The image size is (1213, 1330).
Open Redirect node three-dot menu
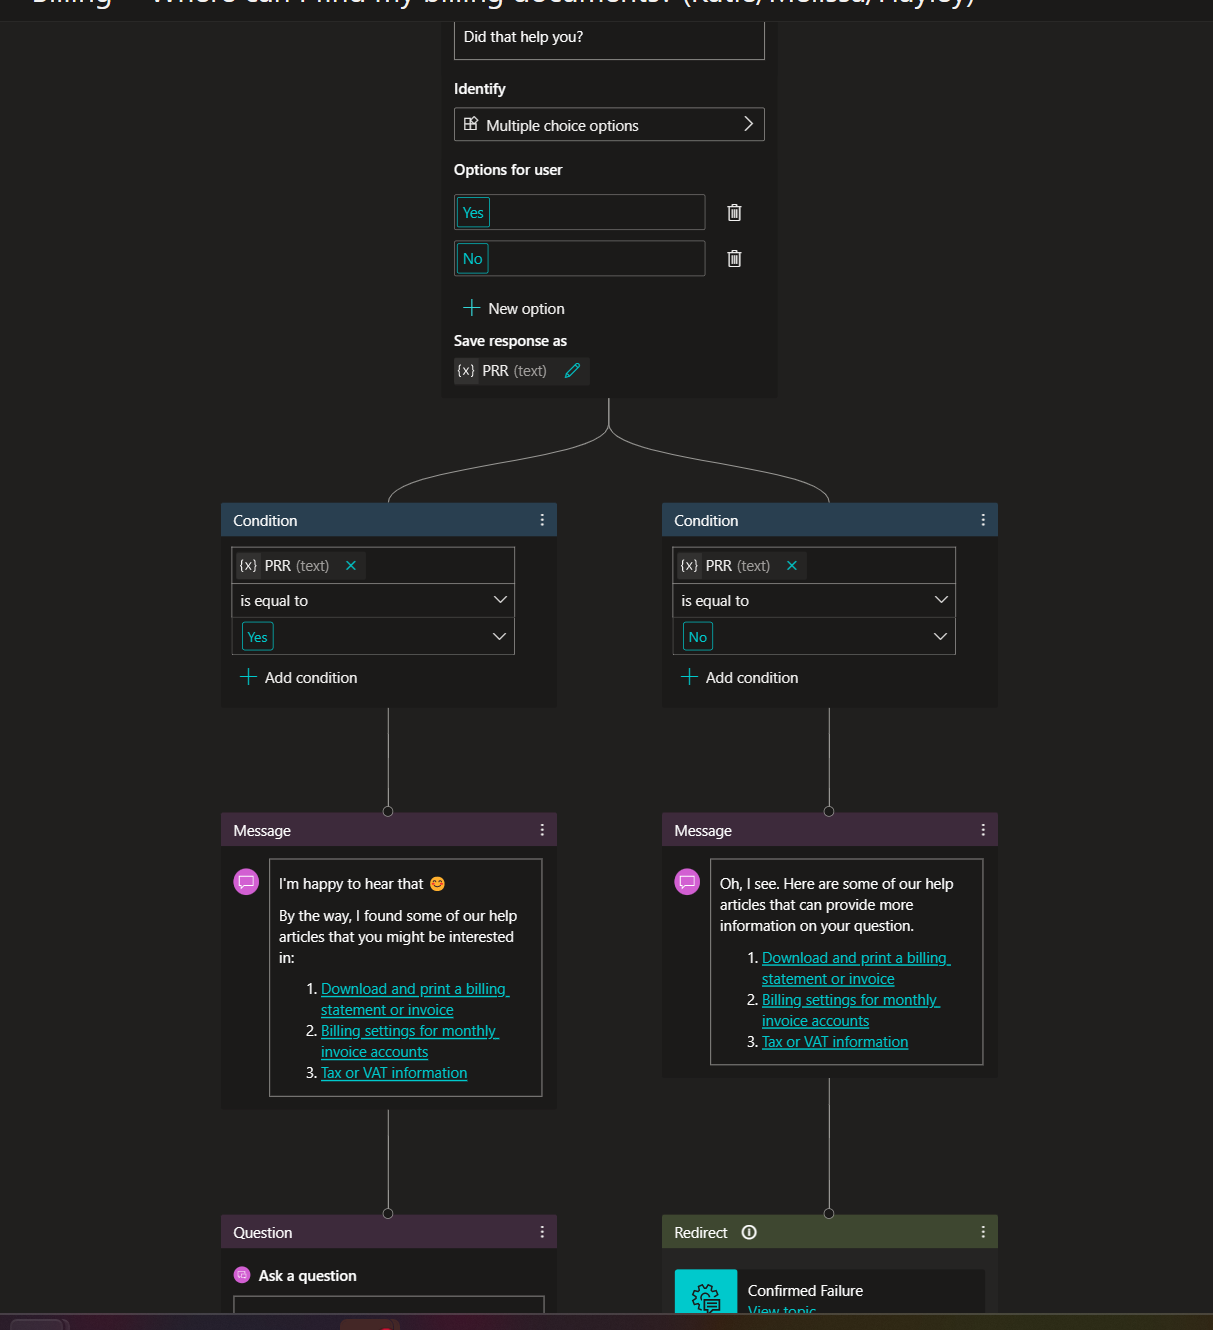pos(983,1233)
